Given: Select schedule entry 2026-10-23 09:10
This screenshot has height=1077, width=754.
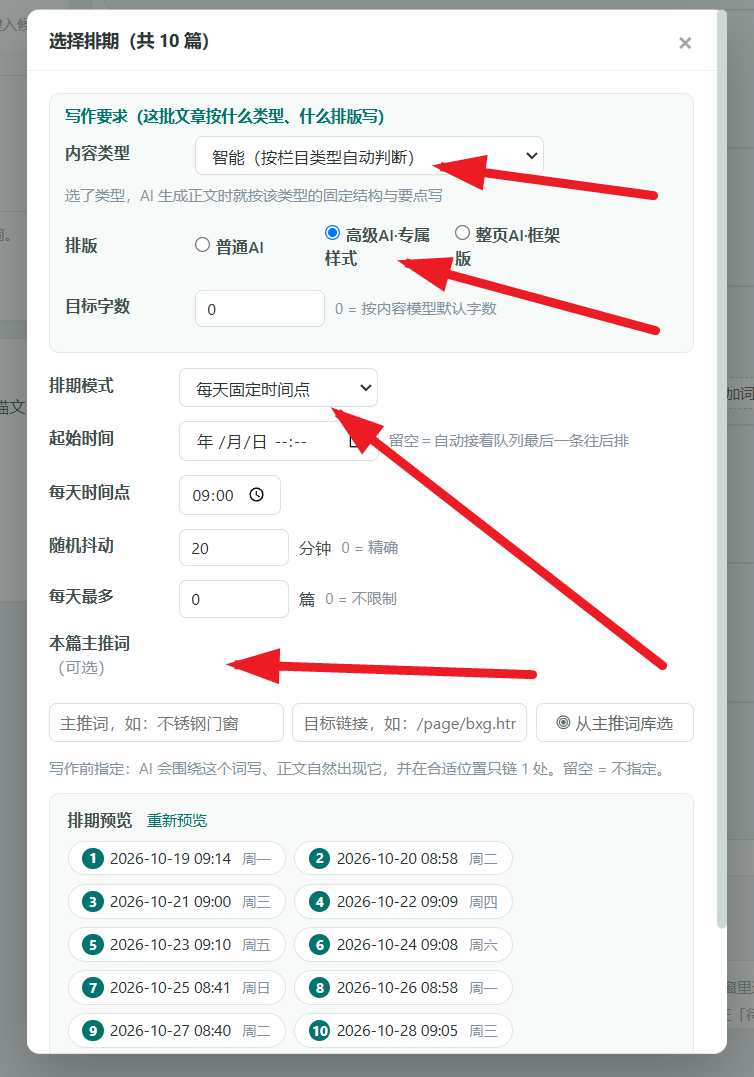Looking at the screenshot, I should point(176,944).
